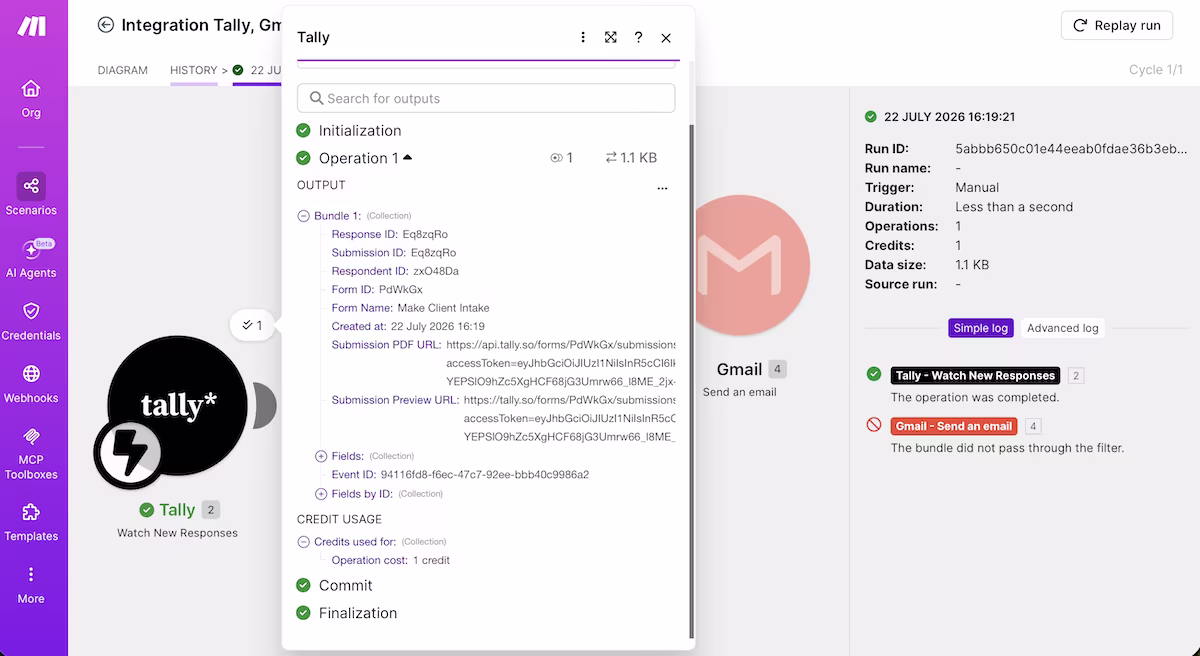Click the Replay run button
The image size is (1200, 656).
coord(1117,25)
